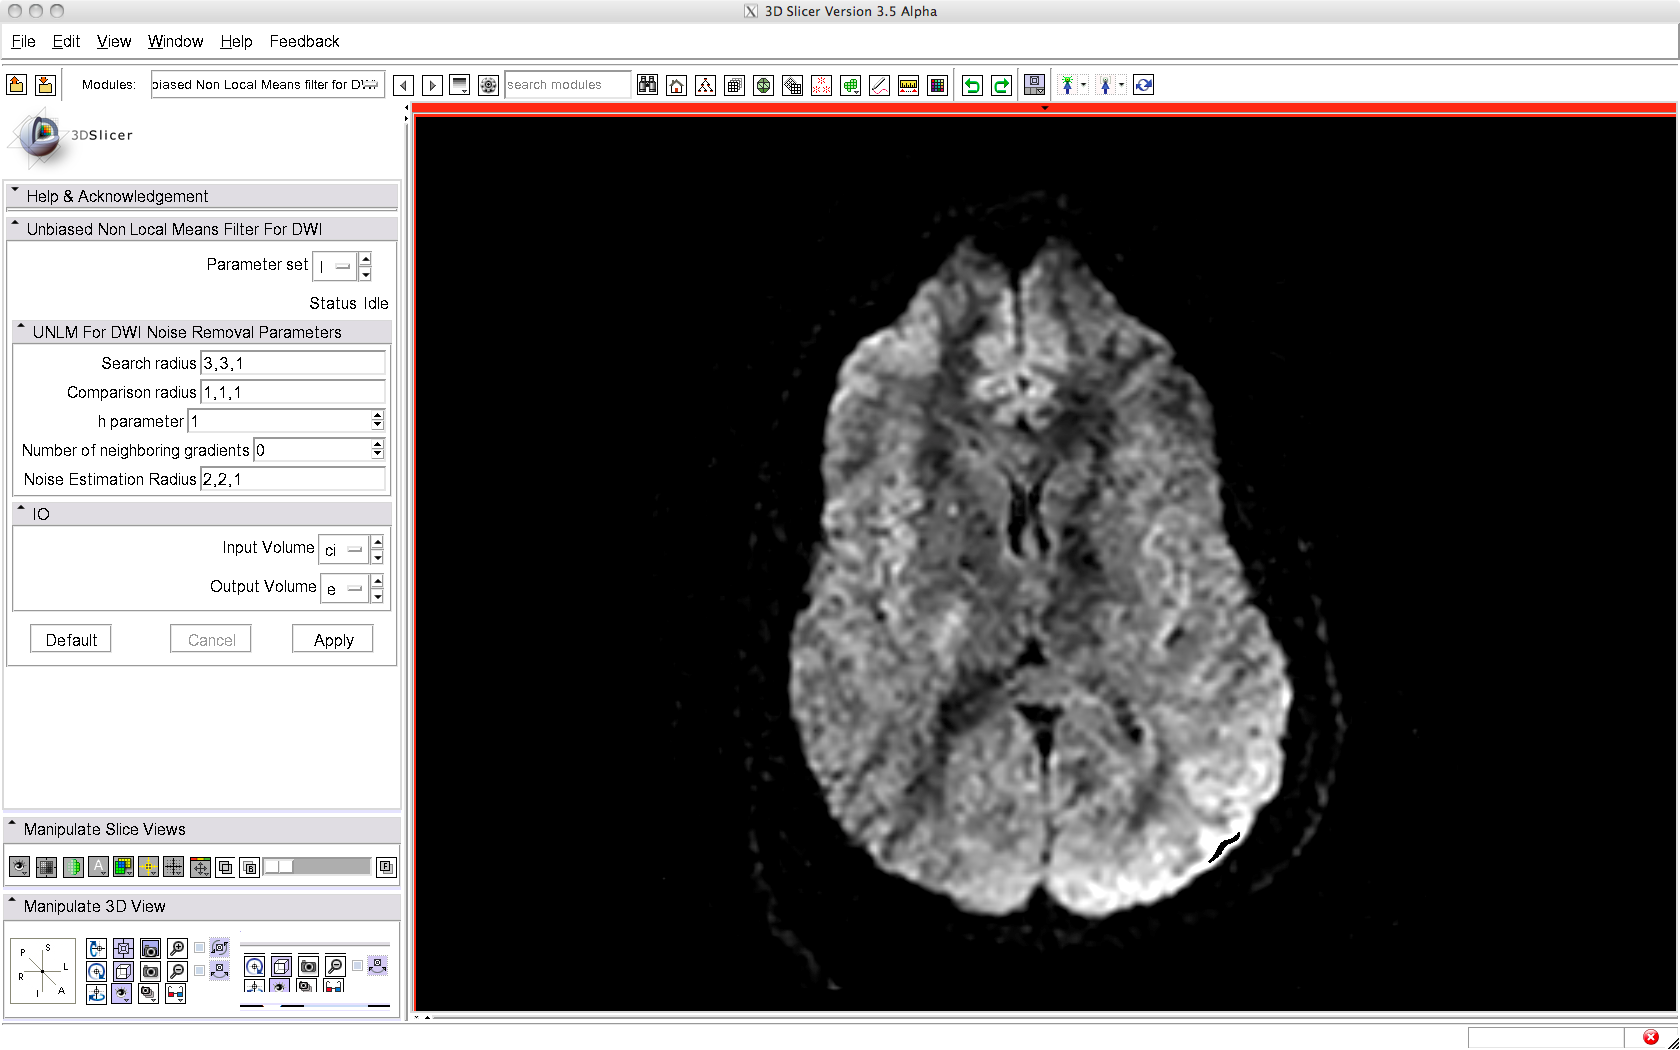
Task: Open the View menu
Action: (x=114, y=41)
